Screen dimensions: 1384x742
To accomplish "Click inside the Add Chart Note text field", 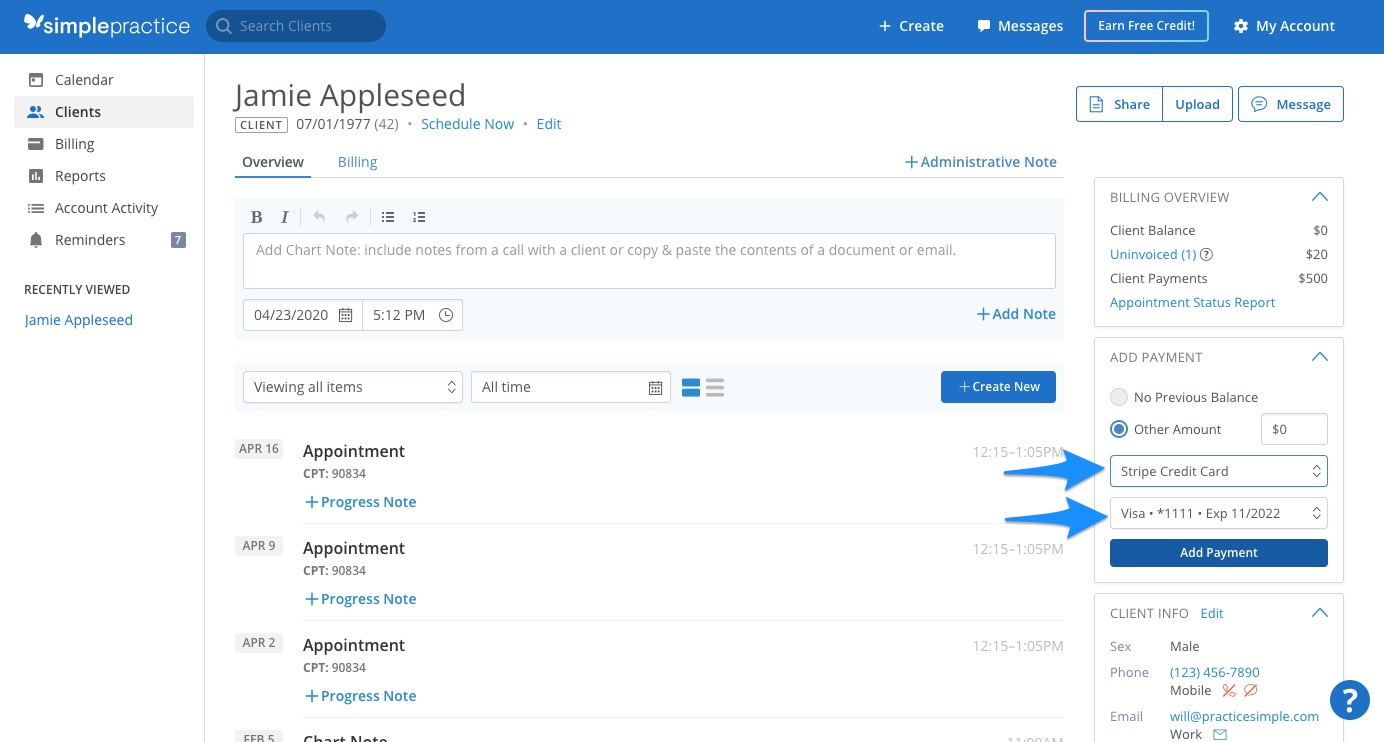I will pyautogui.click(x=649, y=260).
